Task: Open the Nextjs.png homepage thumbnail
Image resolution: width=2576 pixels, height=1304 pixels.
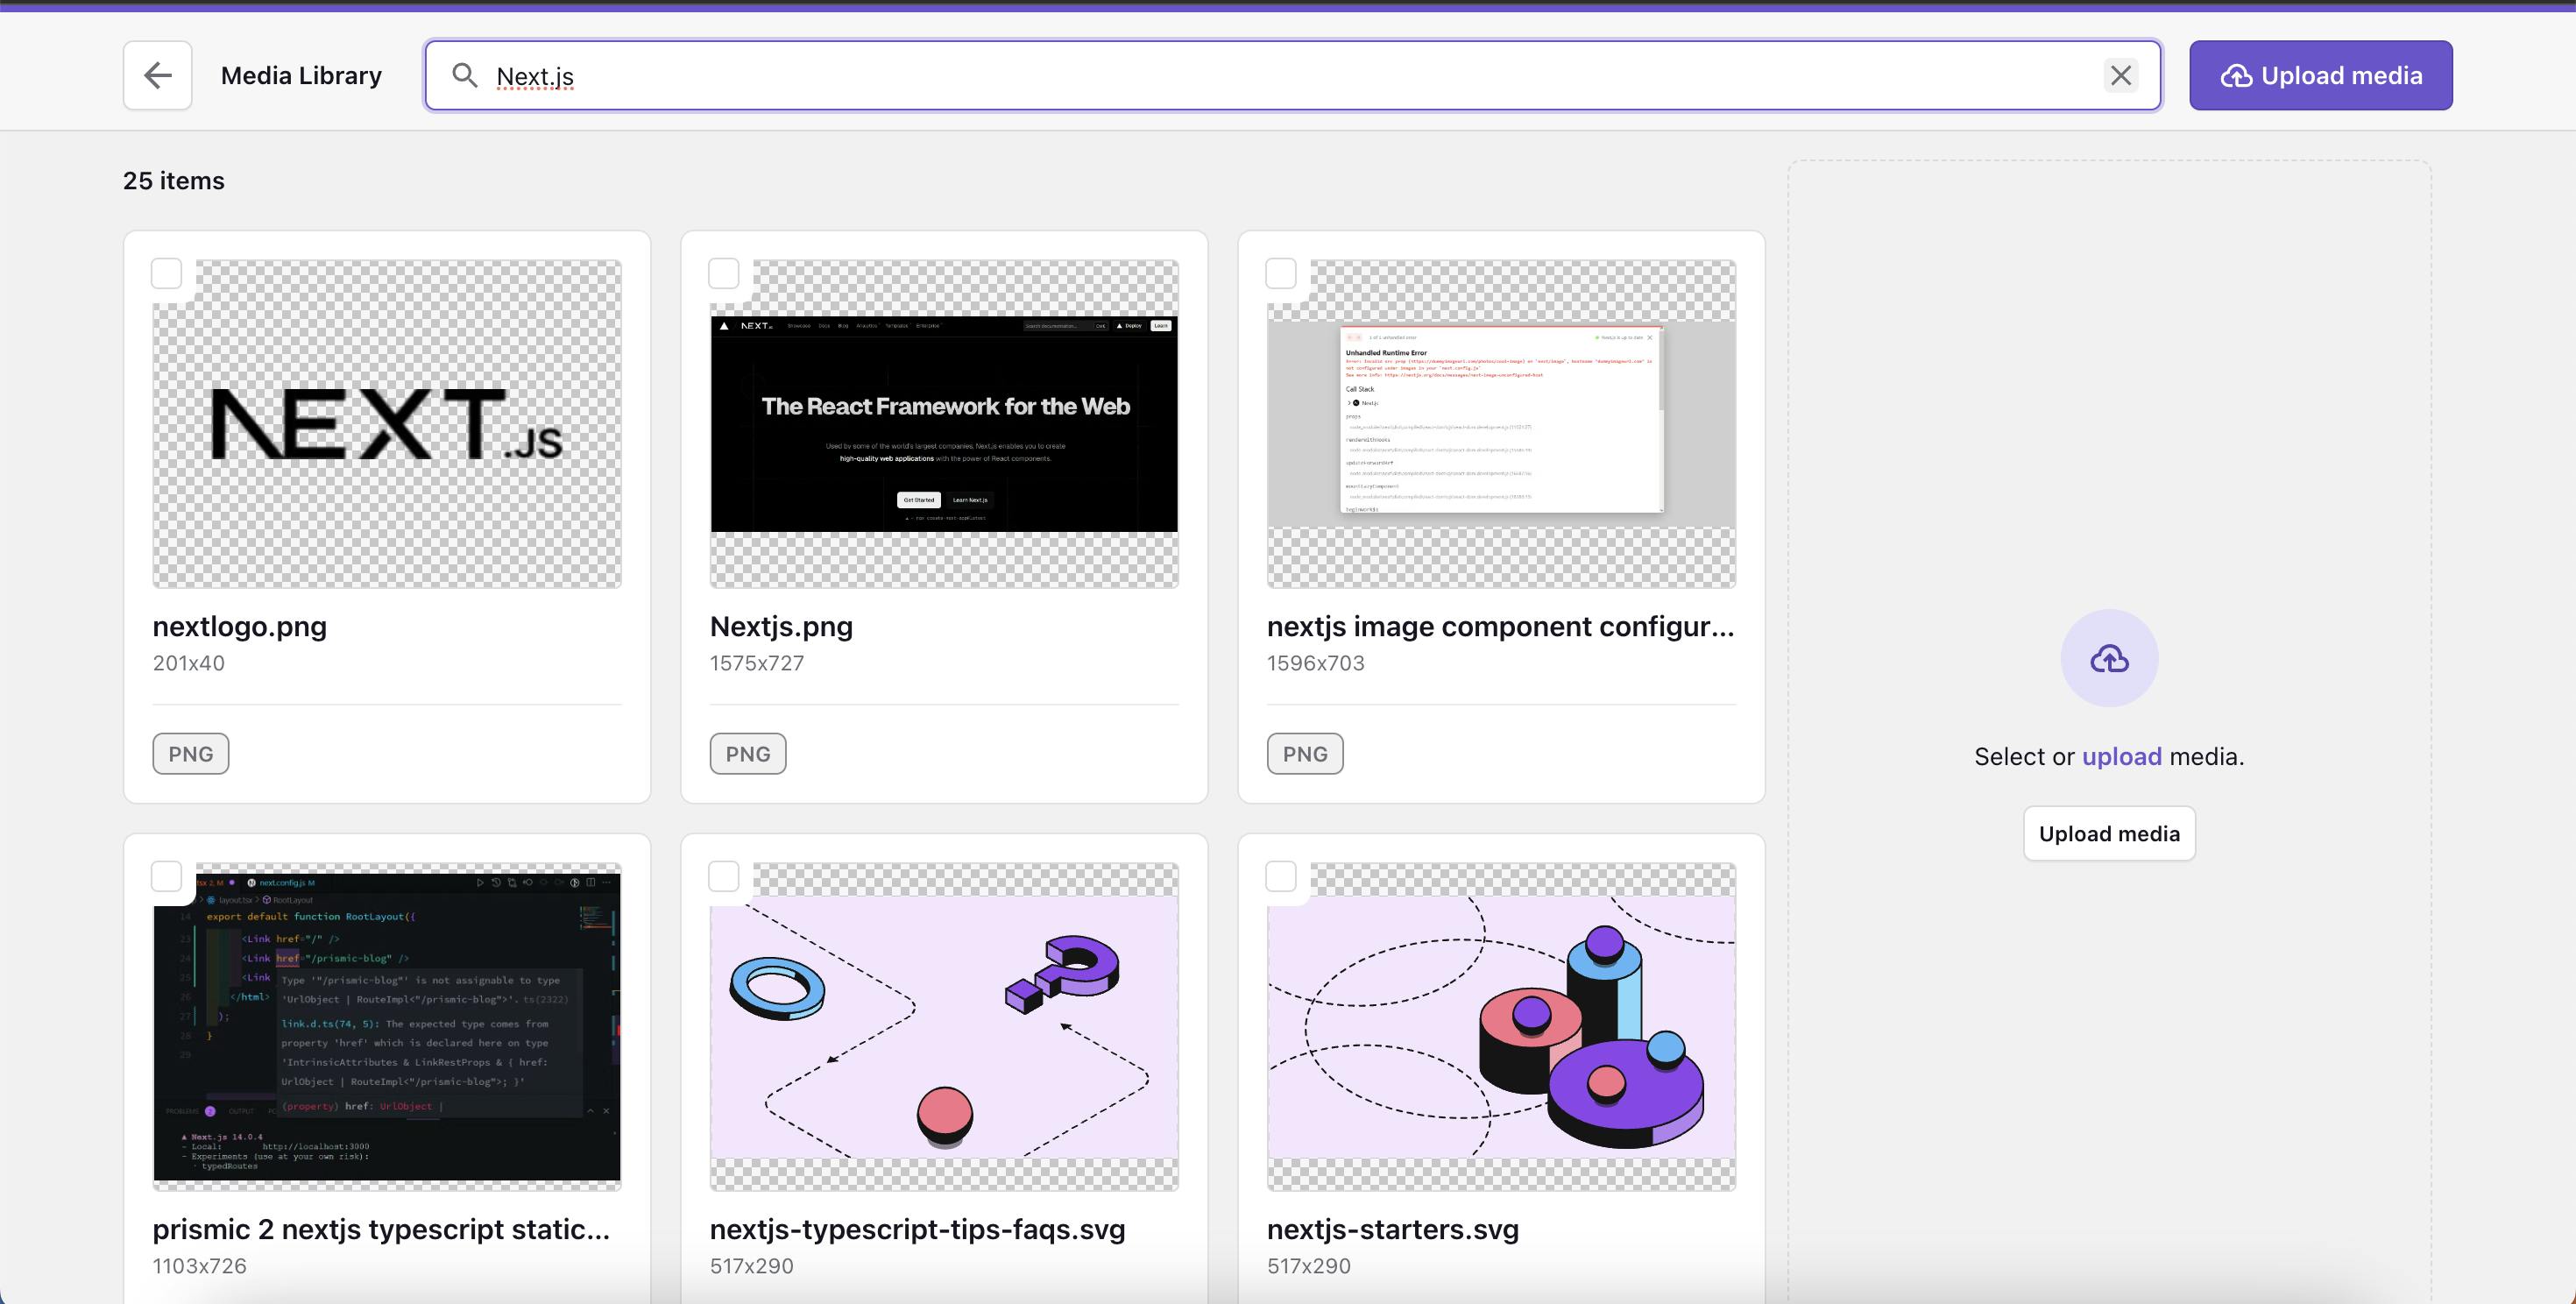Action: (944, 424)
